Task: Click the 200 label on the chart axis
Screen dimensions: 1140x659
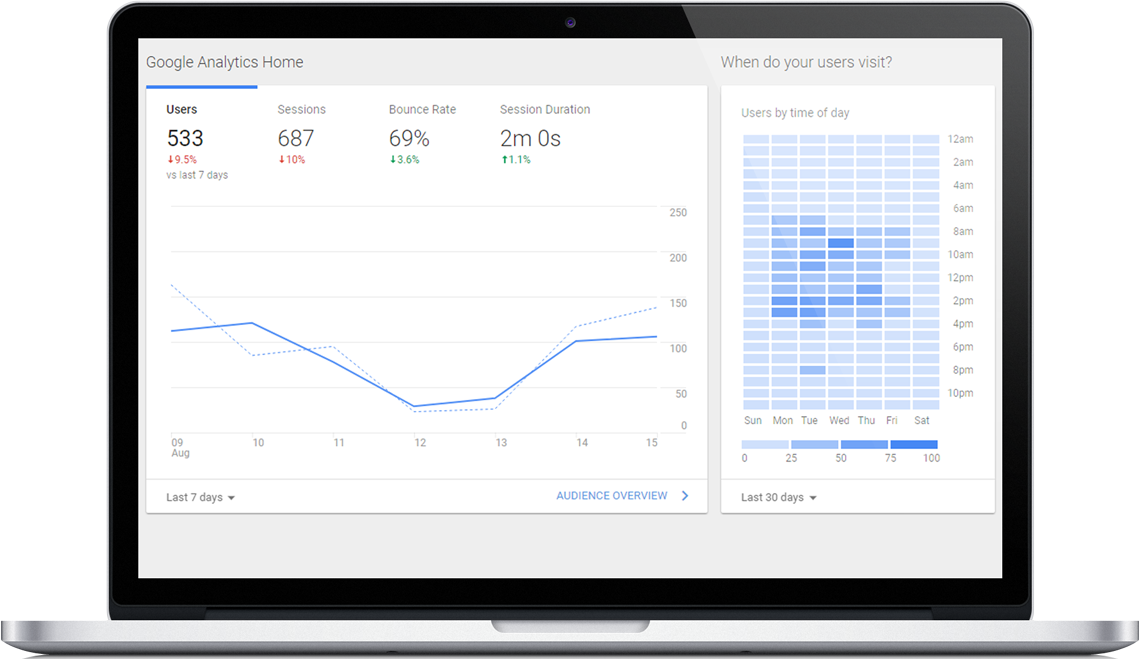Action: 678,258
